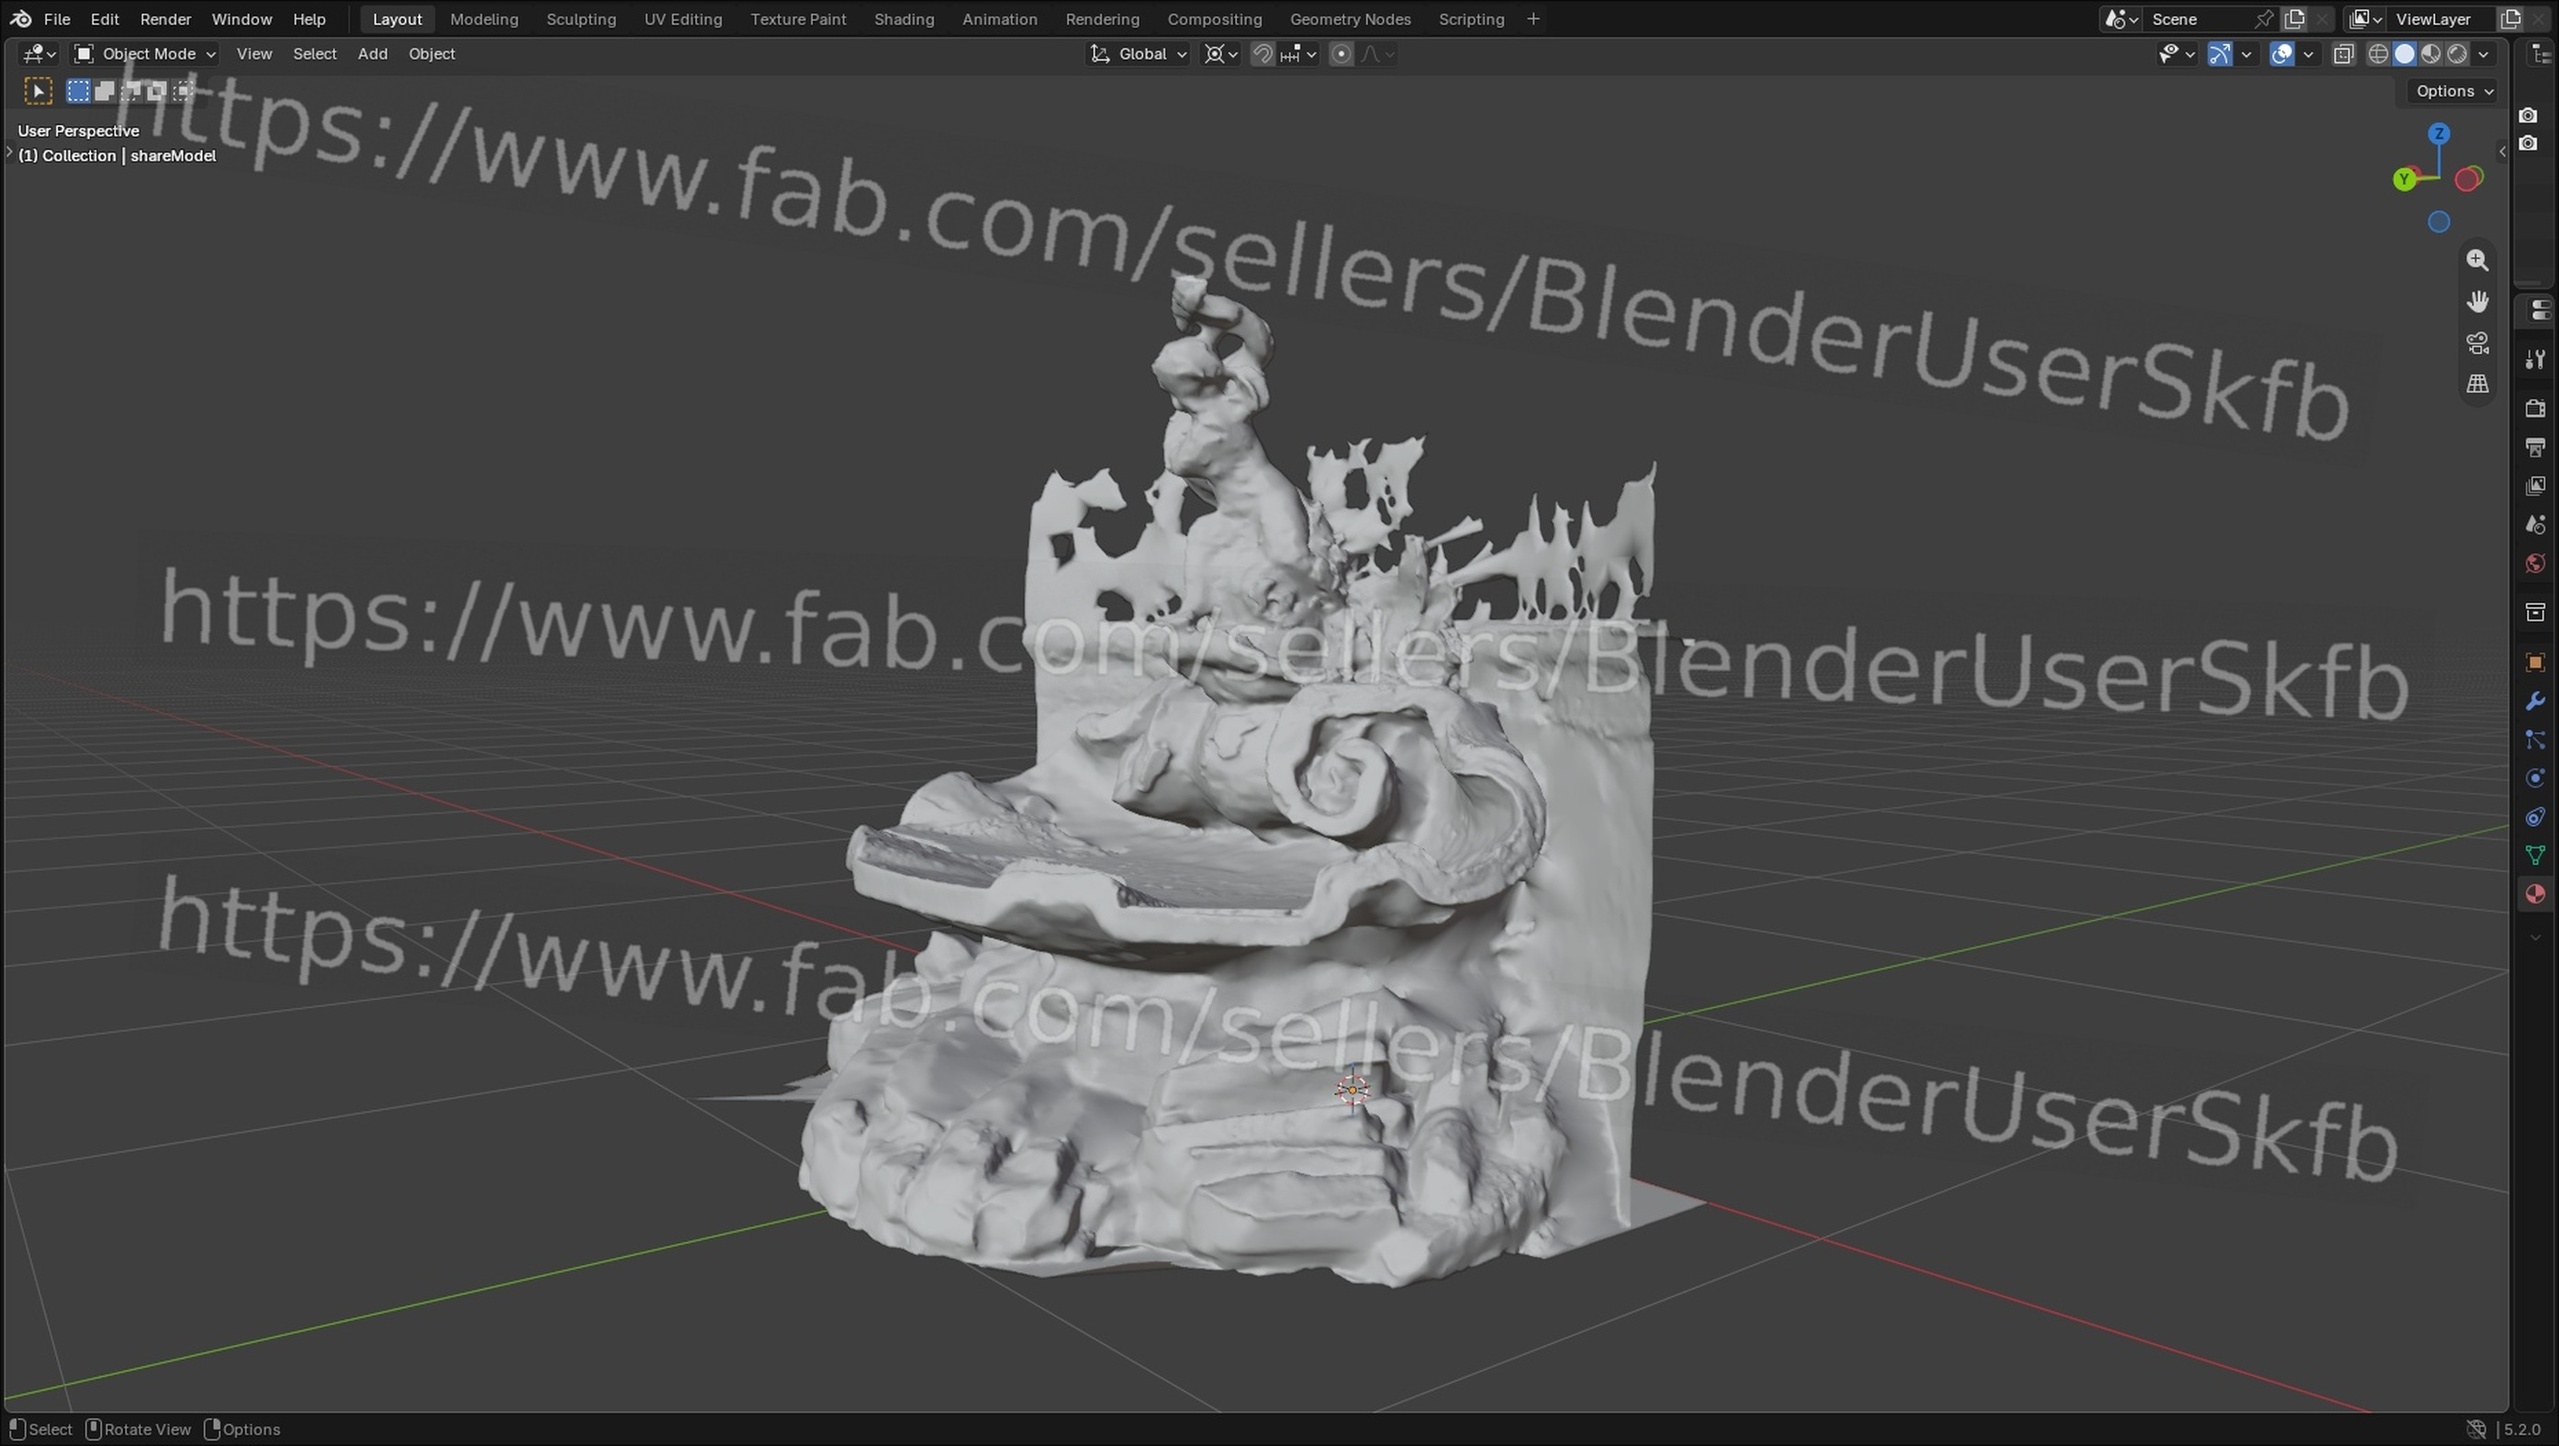Open the Scene properties tab
2559x1446 pixels.
click(x=2535, y=525)
